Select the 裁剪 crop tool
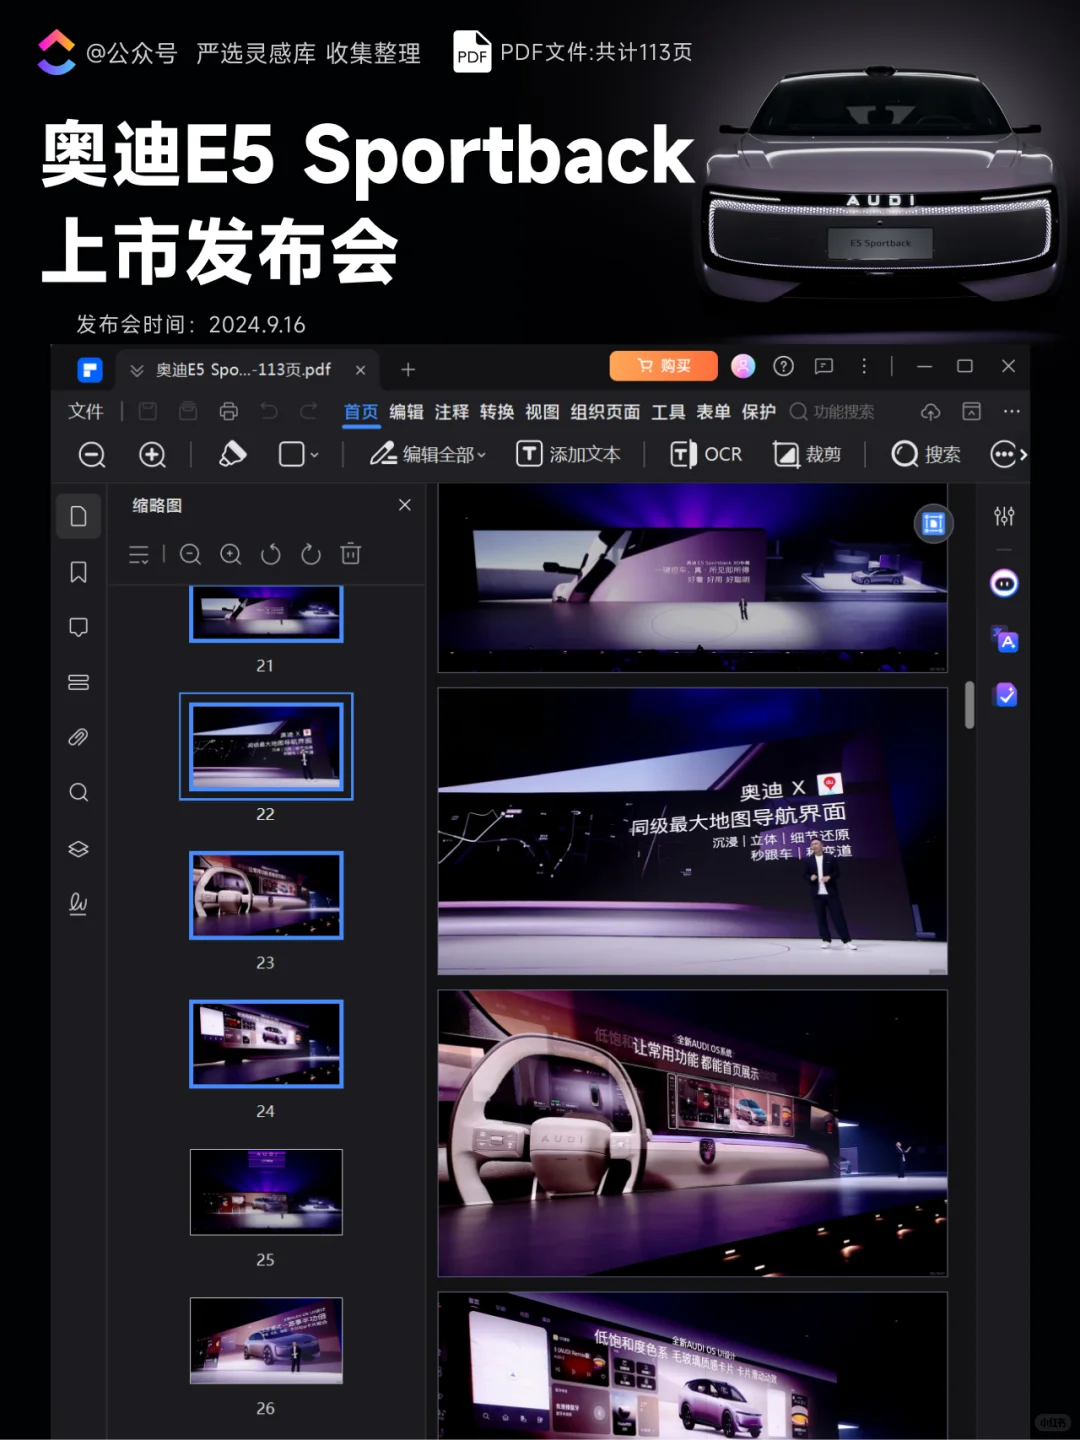This screenshot has height=1440, width=1080. tap(807, 454)
